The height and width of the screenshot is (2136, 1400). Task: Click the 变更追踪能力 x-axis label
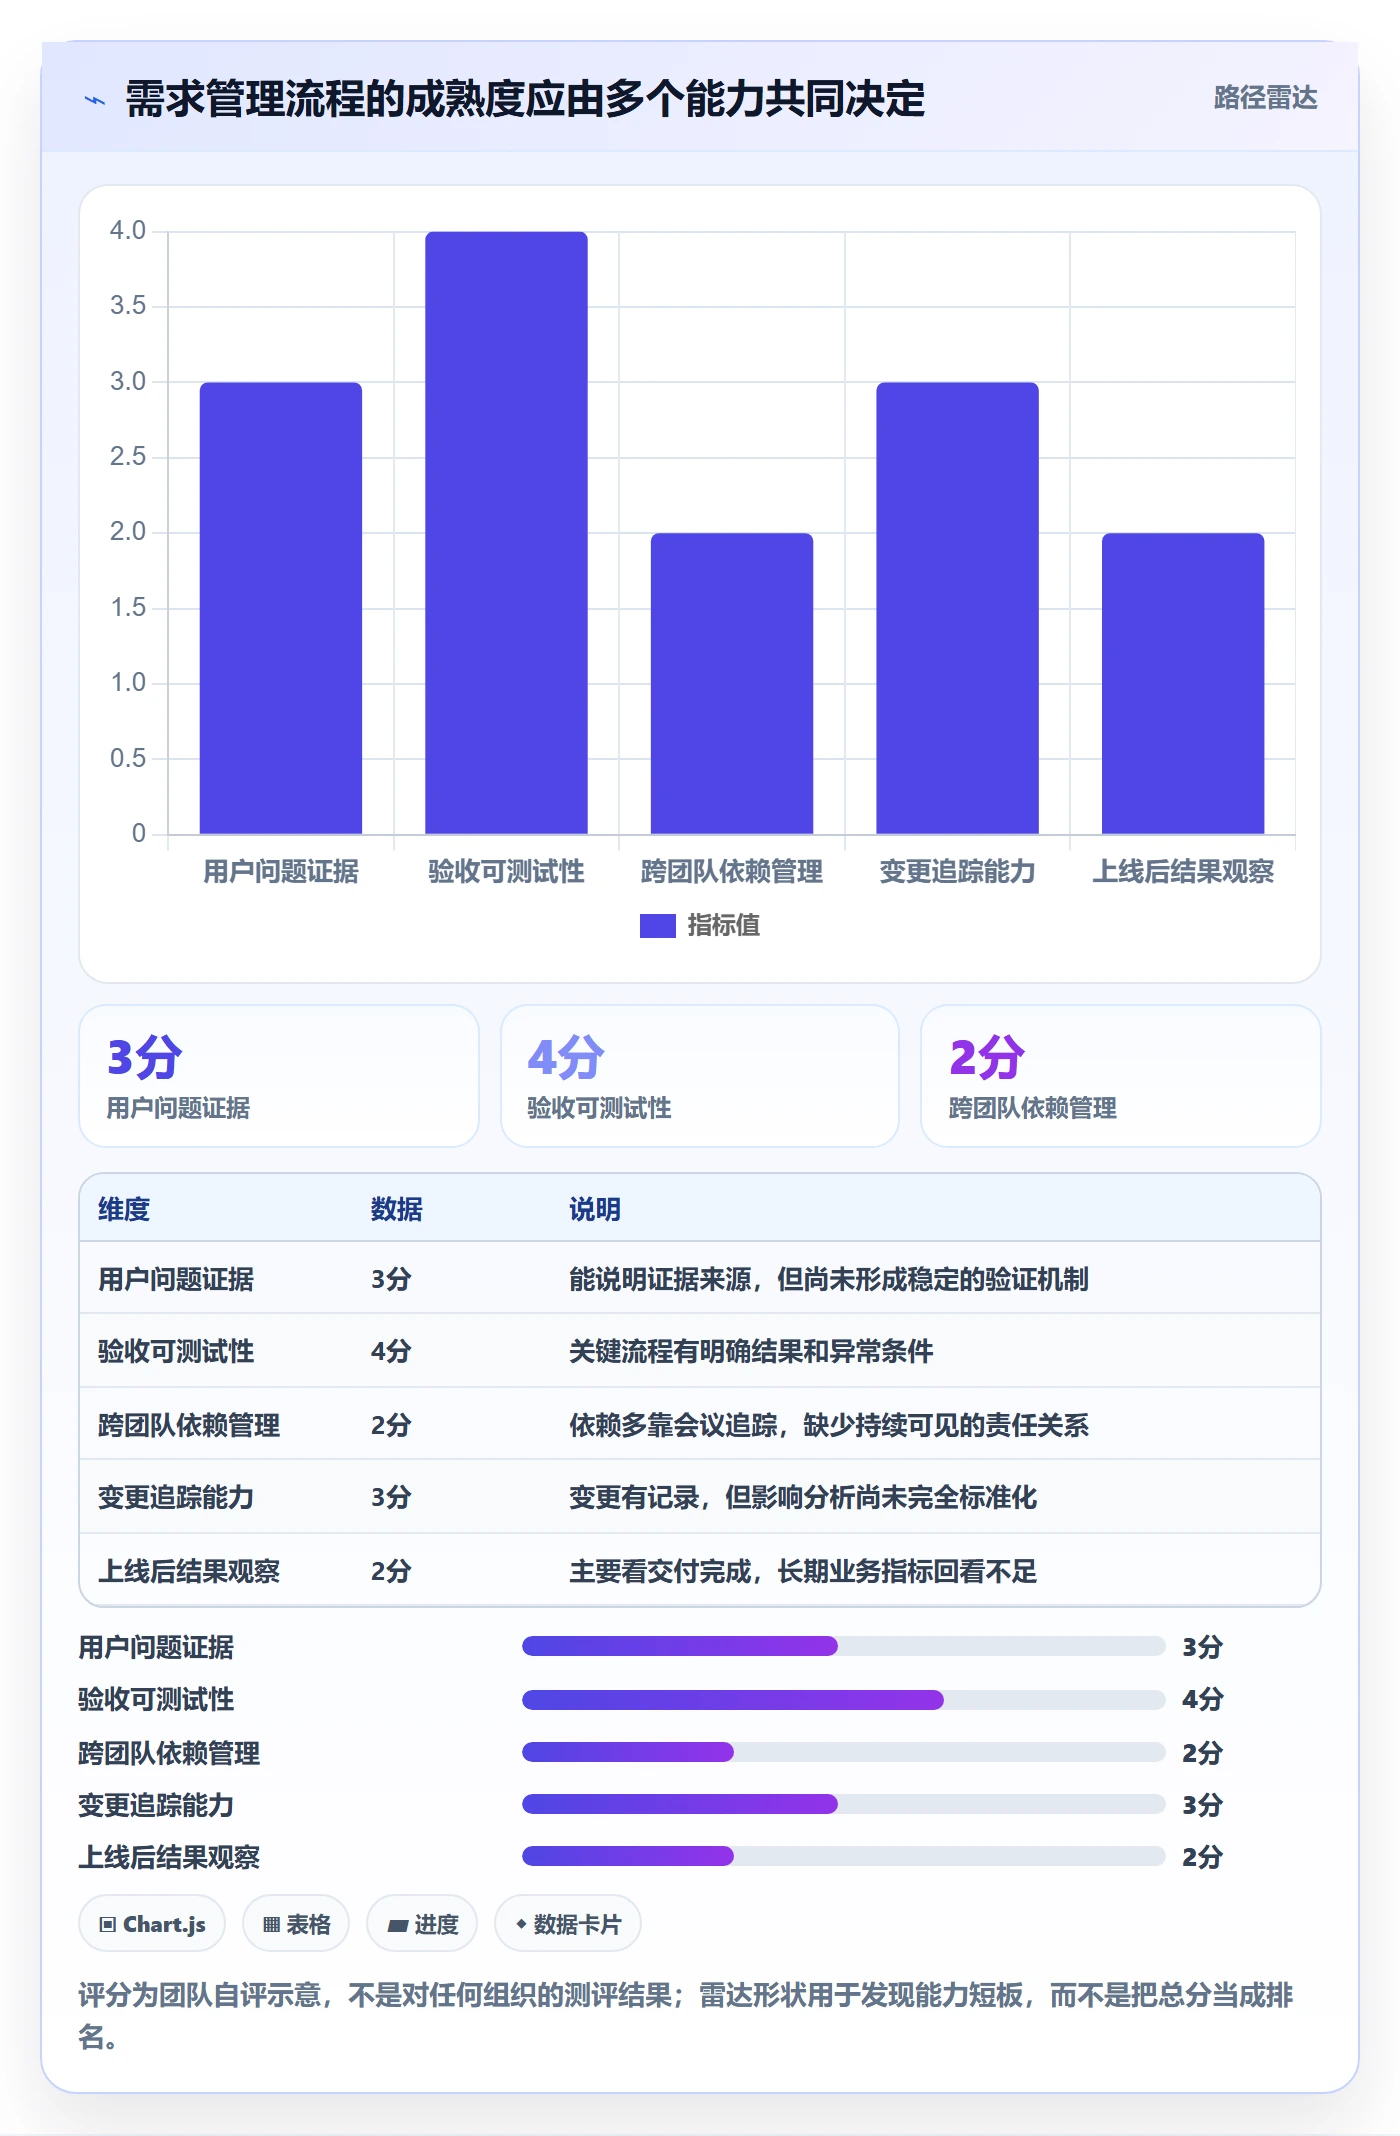pyautogui.click(x=957, y=872)
